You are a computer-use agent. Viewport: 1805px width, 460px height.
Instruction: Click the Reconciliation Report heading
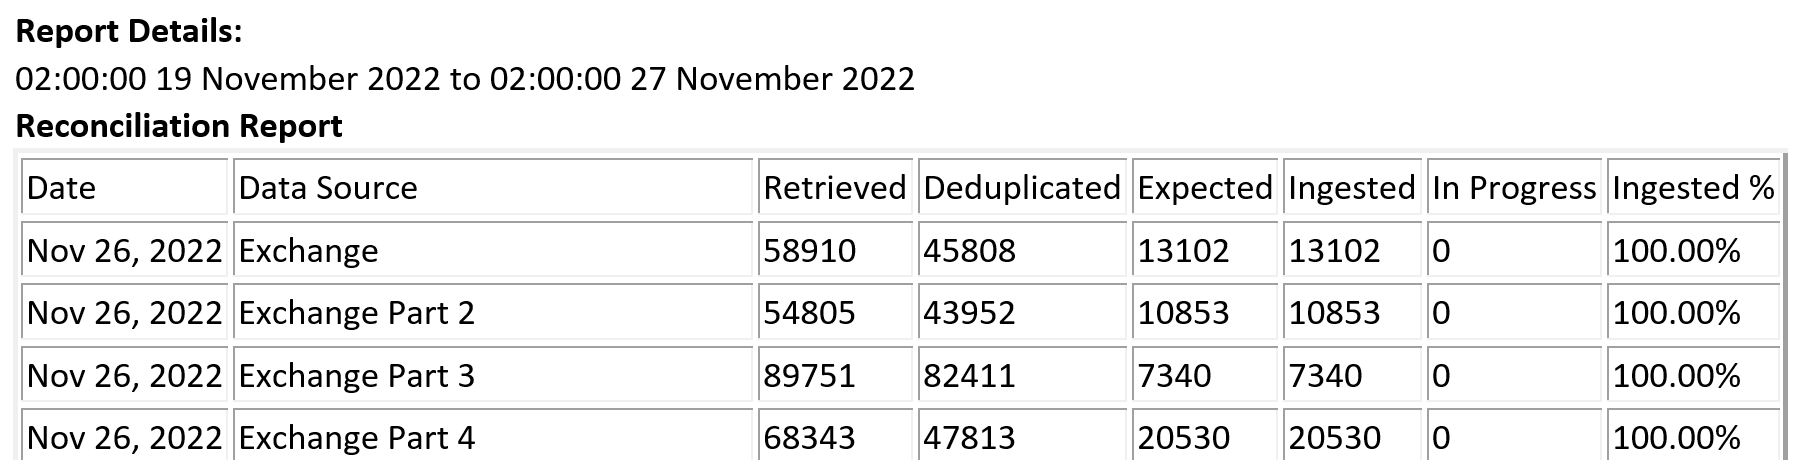coord(179,126)
